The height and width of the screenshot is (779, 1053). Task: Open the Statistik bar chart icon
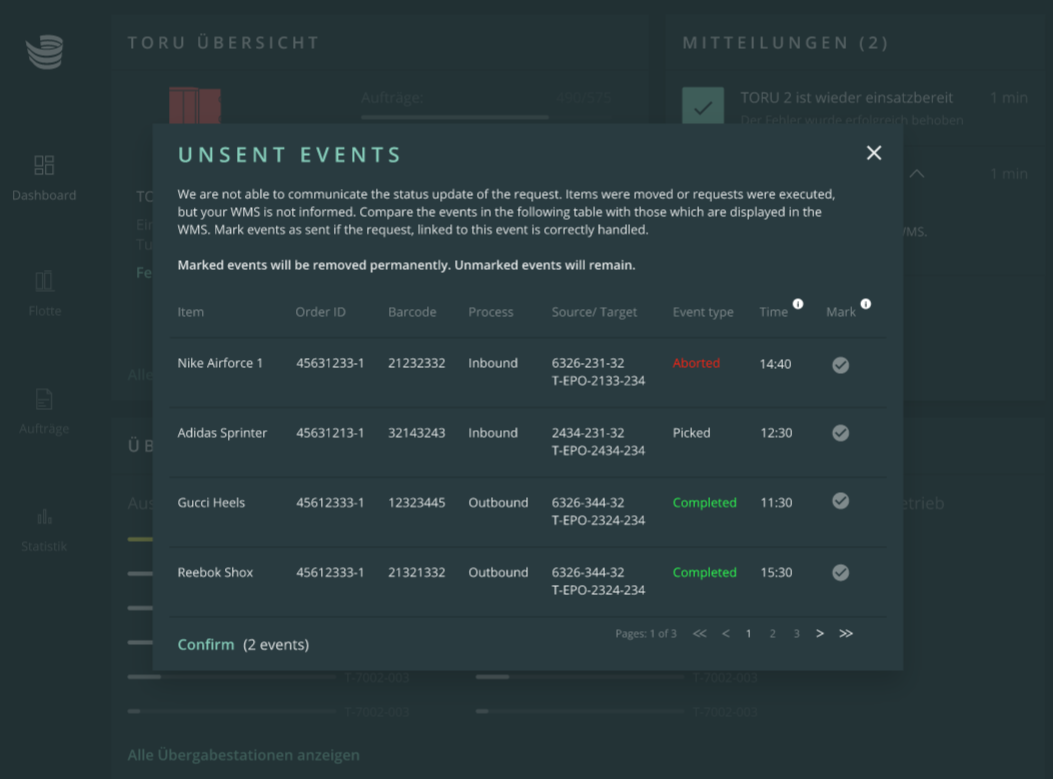[x=44, y=516]
